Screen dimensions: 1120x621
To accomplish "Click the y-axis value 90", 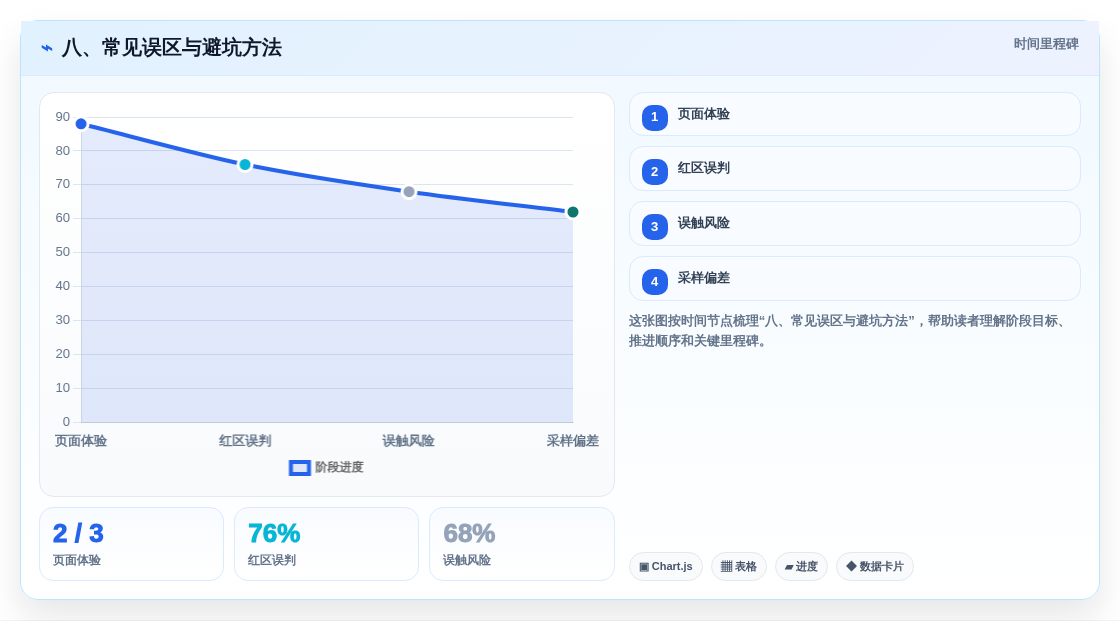I will (x=63, y=116).
